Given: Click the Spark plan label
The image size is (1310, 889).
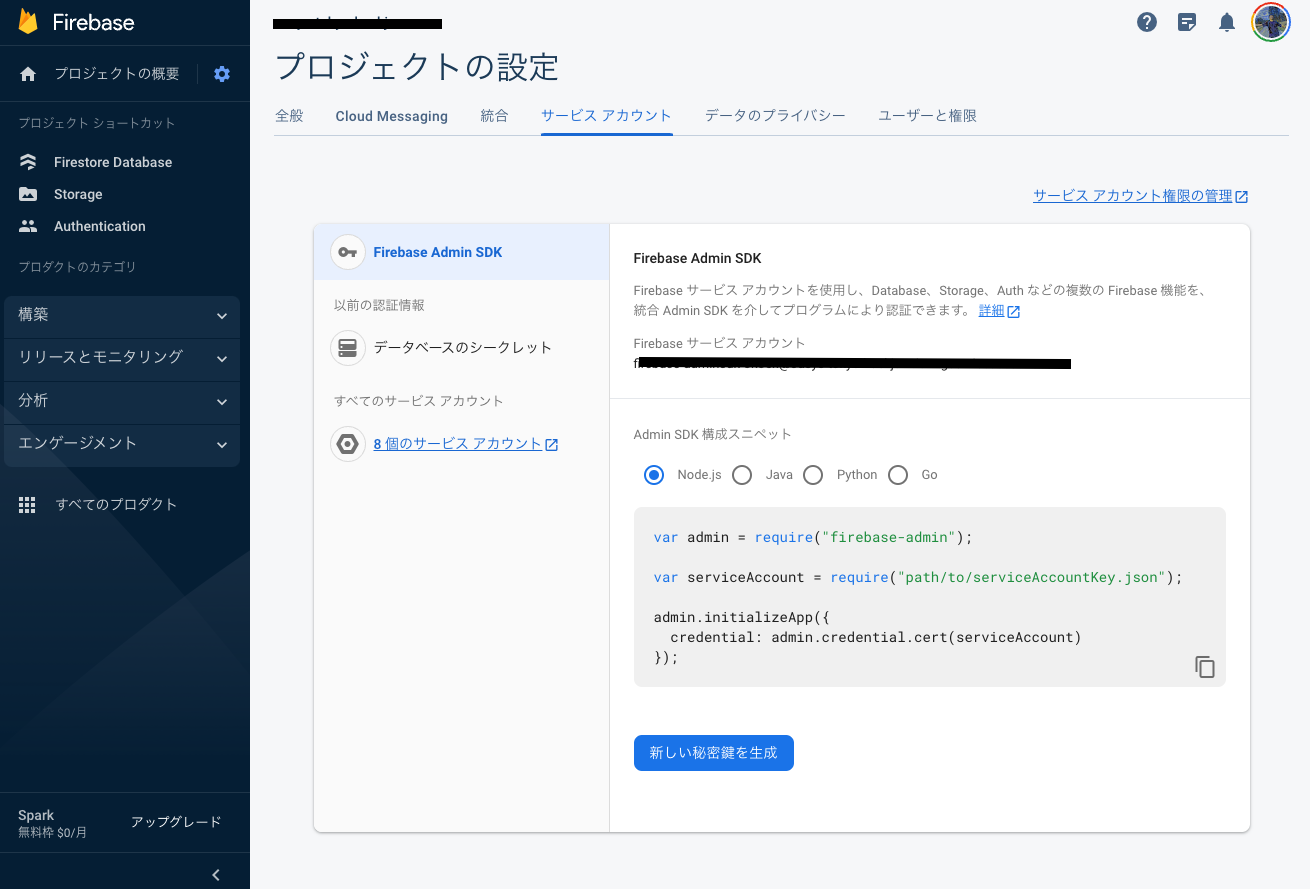Looking at the screenshot, I should pos(36,815).
